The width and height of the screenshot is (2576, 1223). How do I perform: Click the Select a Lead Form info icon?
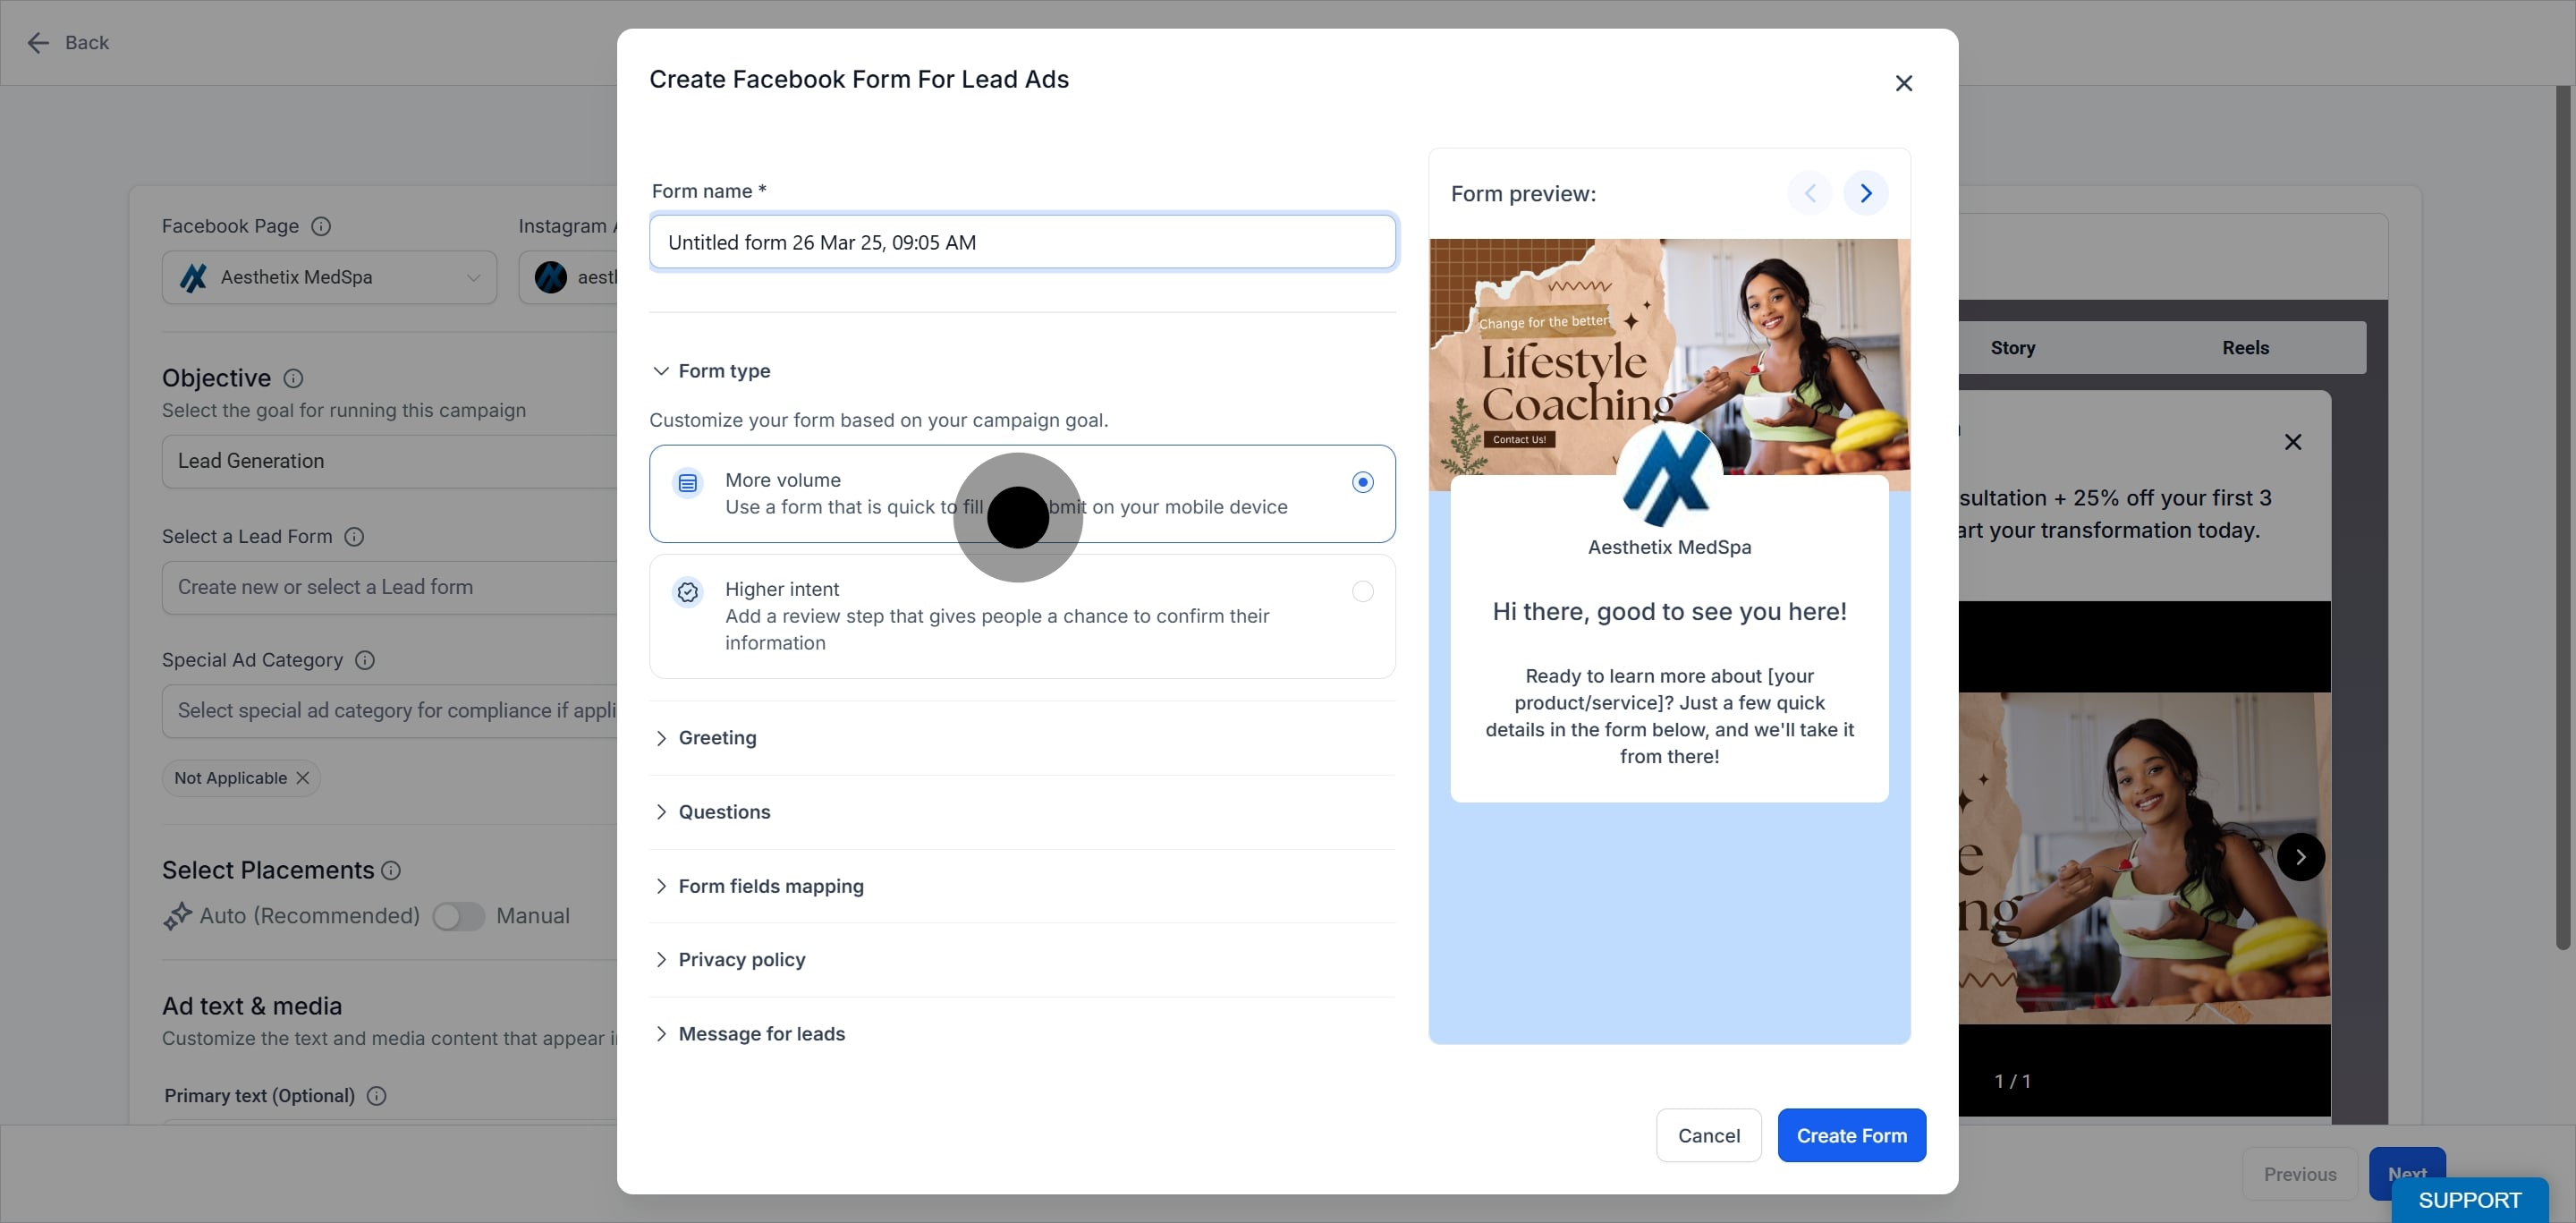tap(354, 537)
